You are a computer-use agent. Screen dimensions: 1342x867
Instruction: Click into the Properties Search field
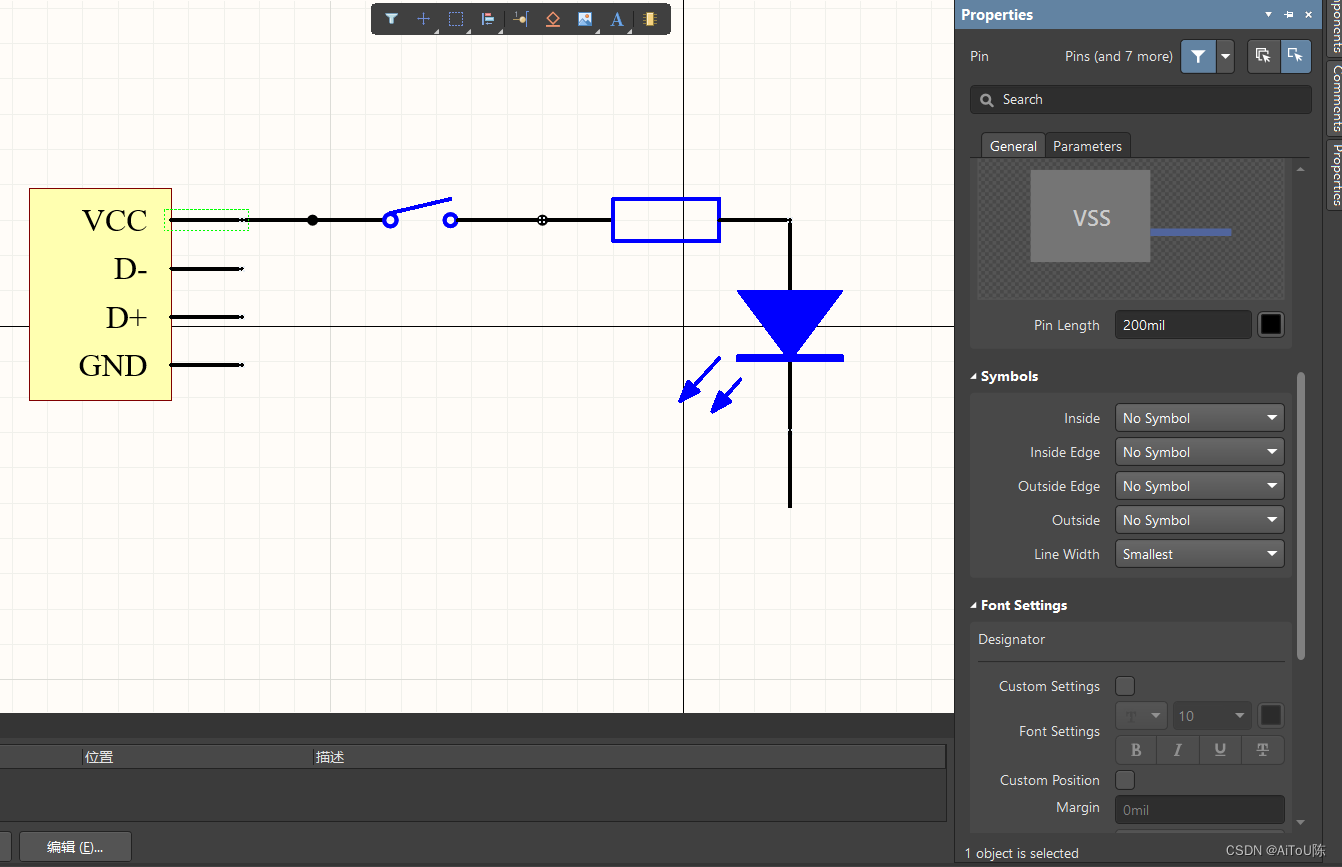point(1140,100)
